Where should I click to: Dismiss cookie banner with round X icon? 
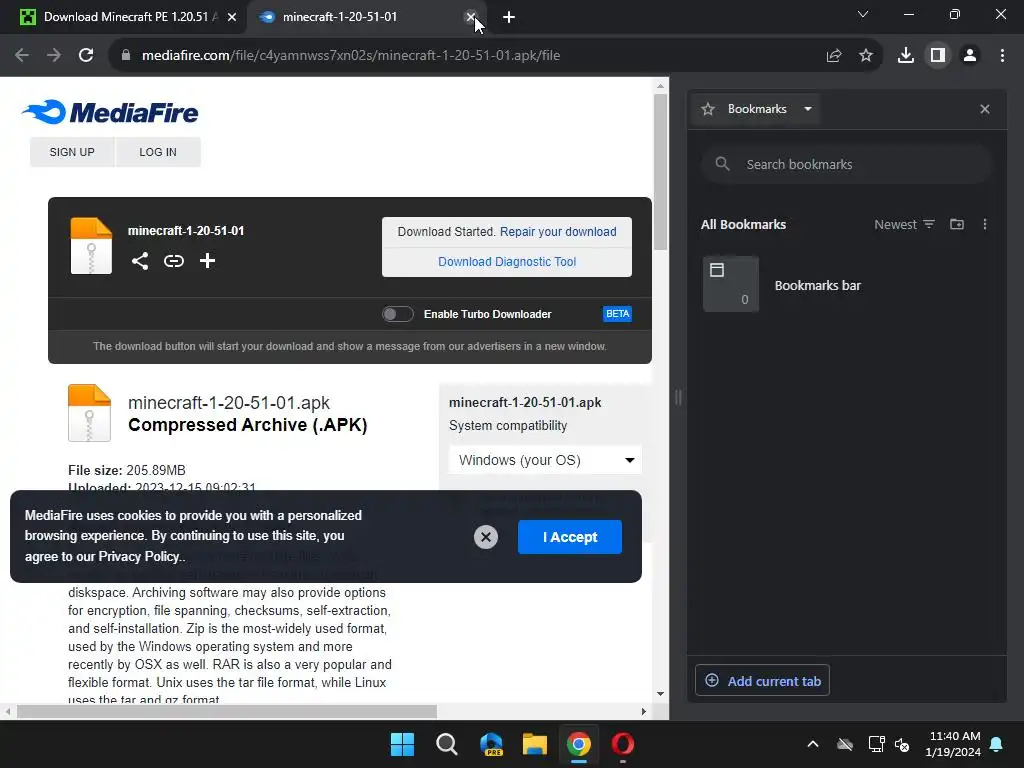coord(486,537)
